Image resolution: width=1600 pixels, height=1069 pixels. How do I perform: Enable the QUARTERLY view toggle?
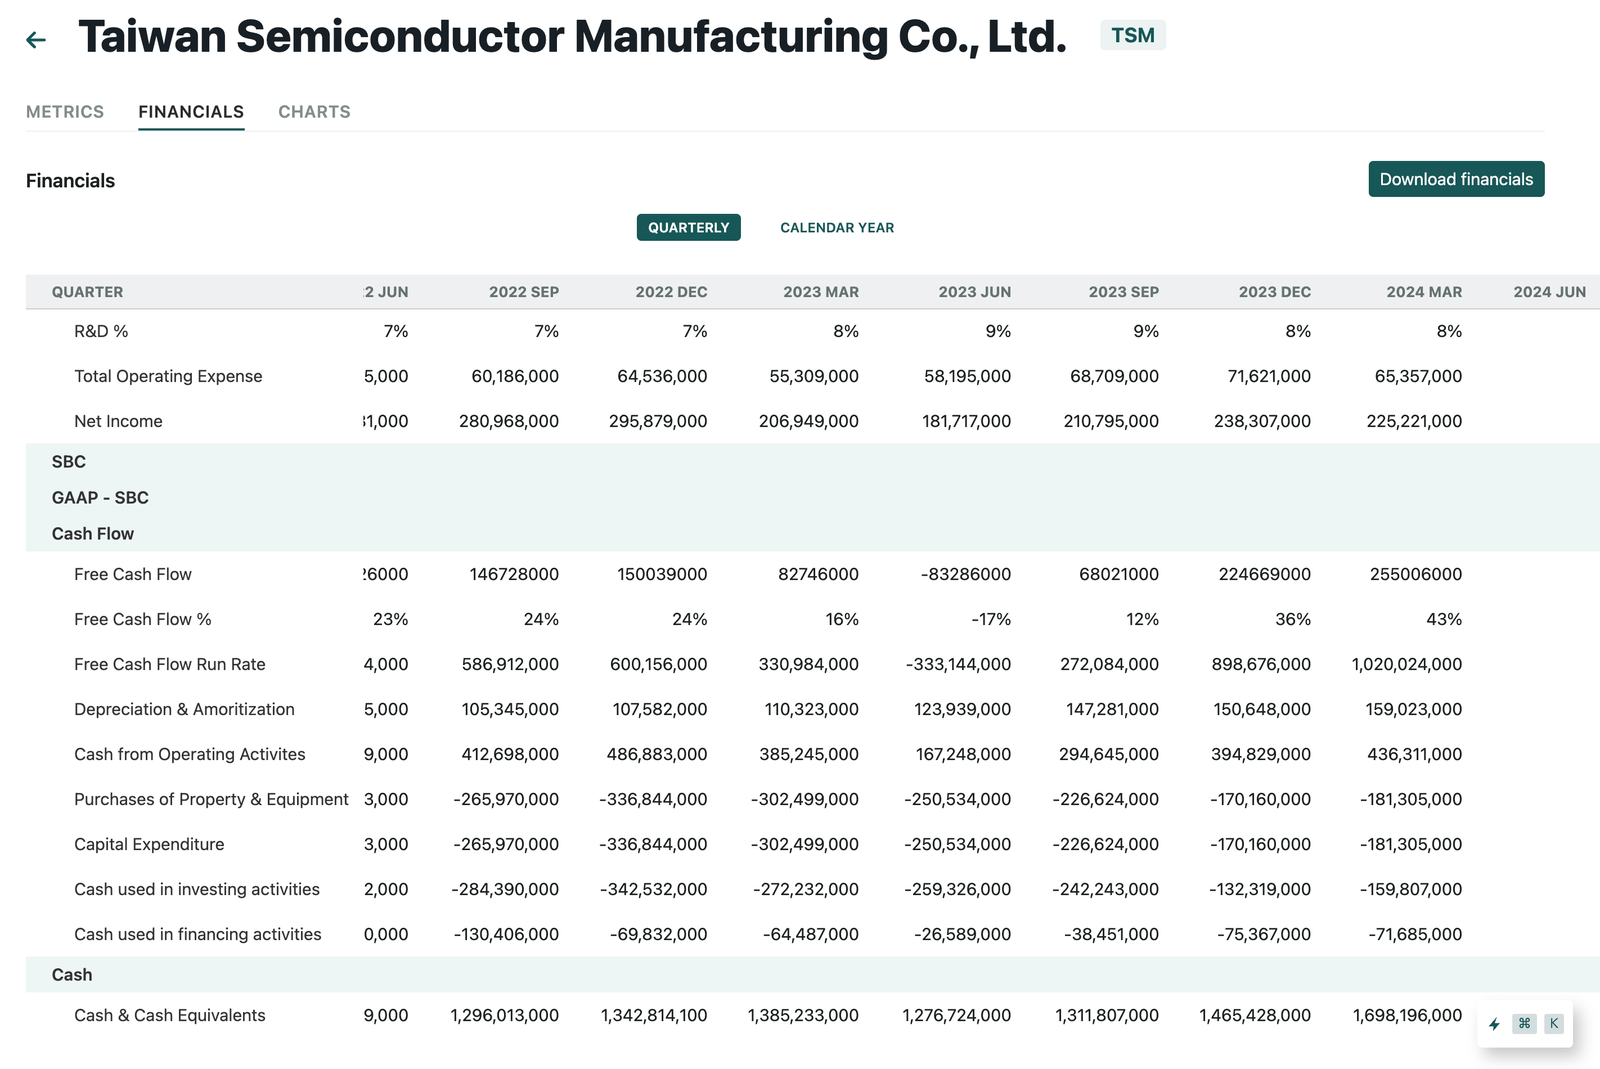[688, 227]
